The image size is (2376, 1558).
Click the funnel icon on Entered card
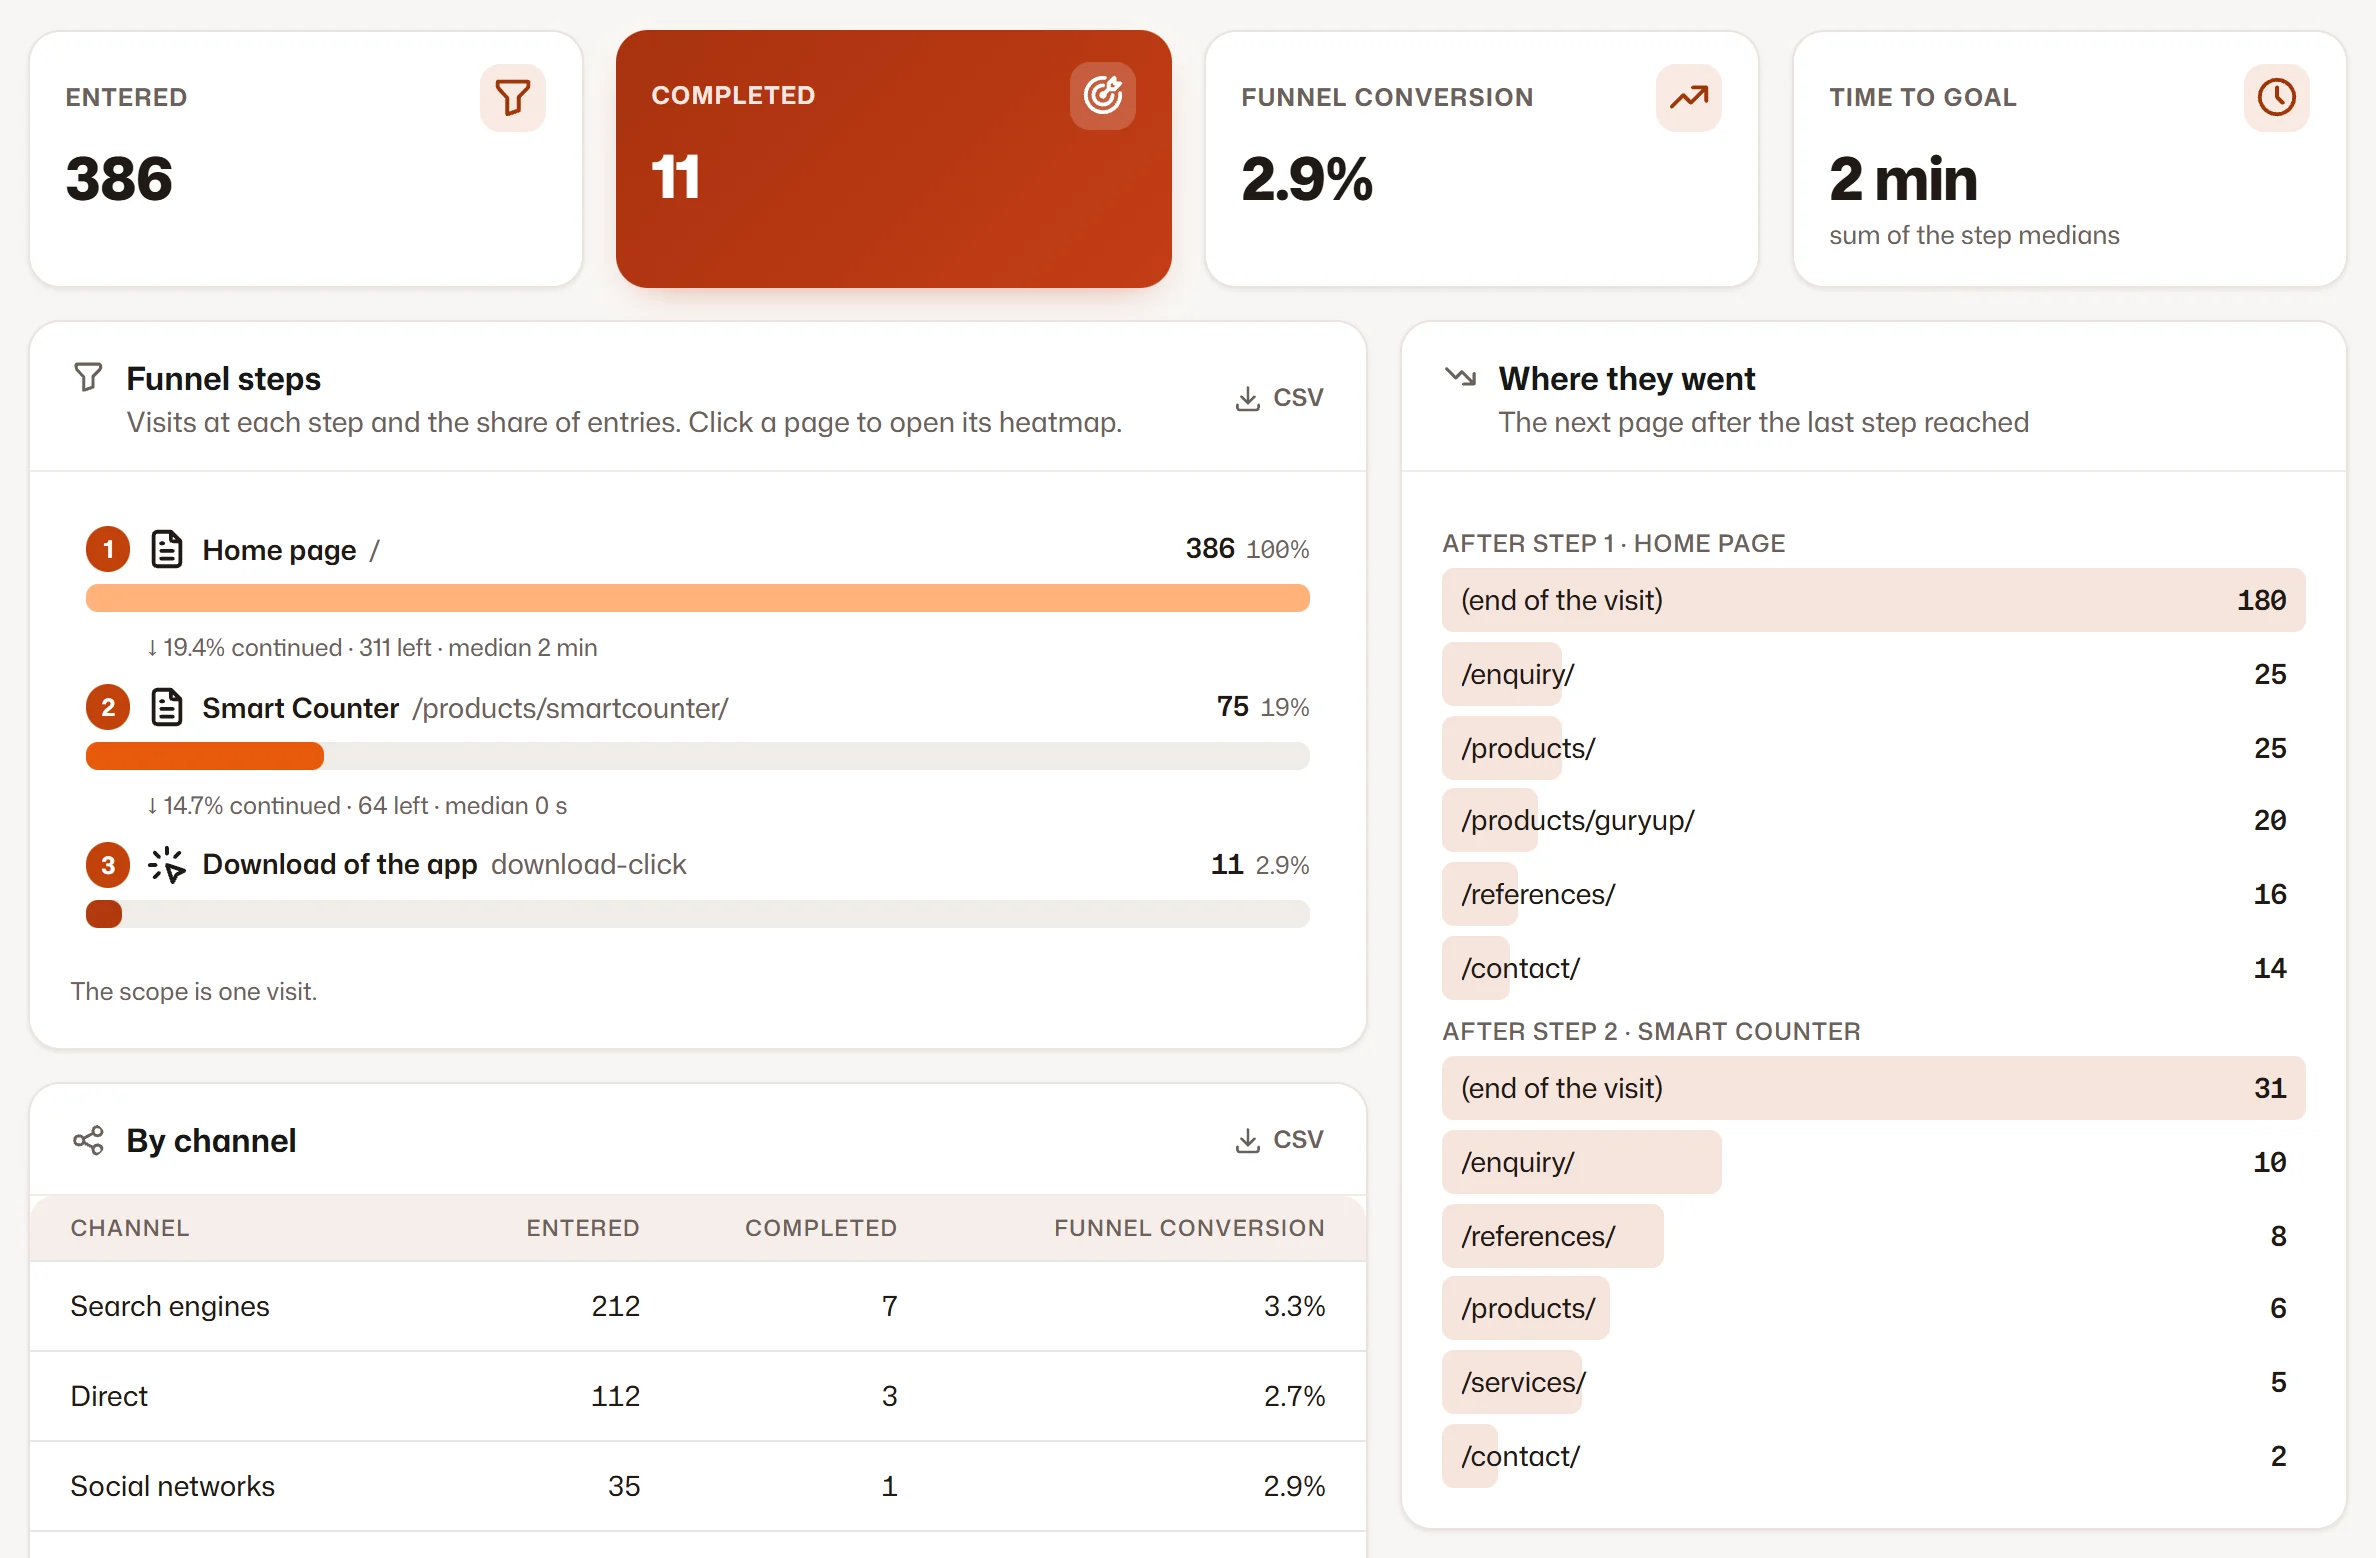(x=513, y=98)
